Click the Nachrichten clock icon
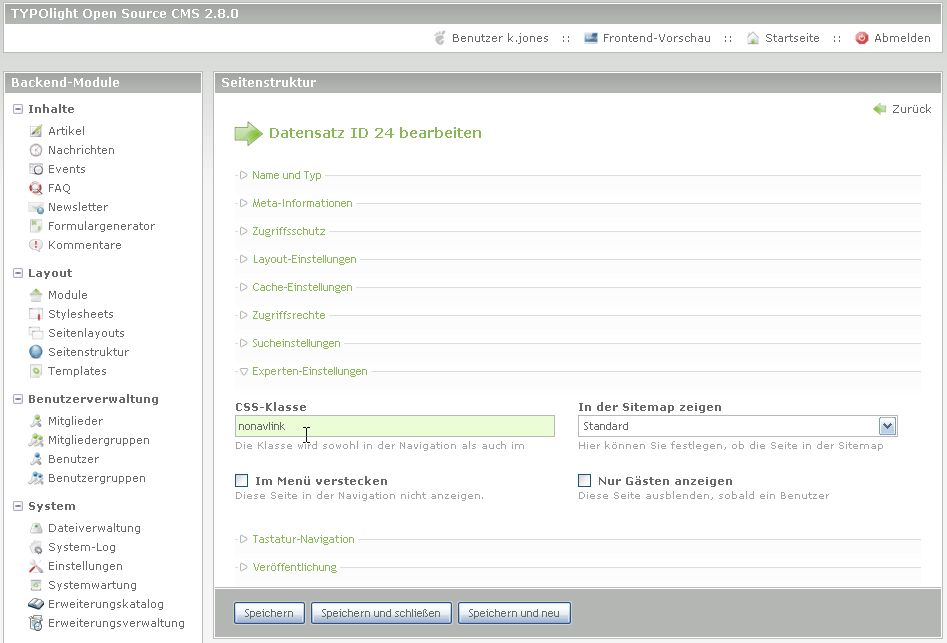The height and width of the screenshot is (643, 947). [x=36, y=150]
